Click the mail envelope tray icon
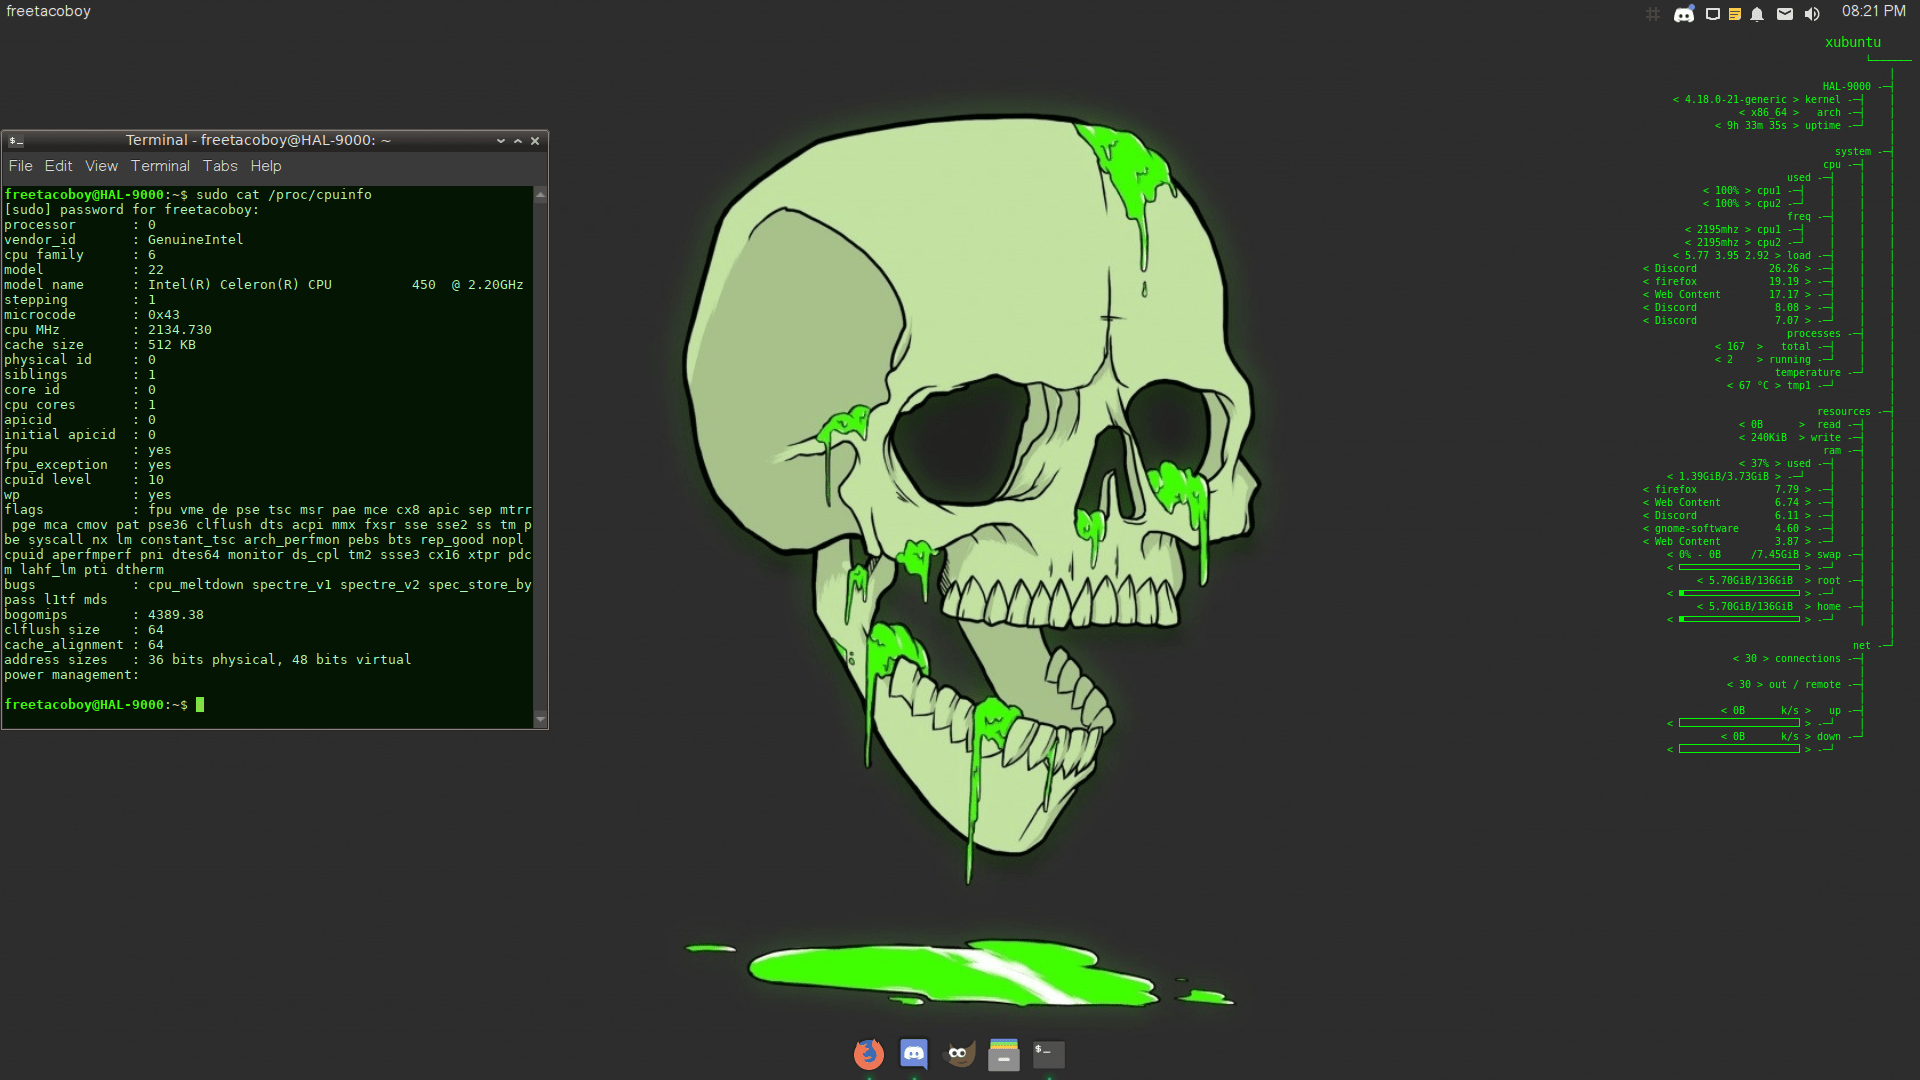Viewport: 1920px width, 1080px height. tap(1785, 14)
